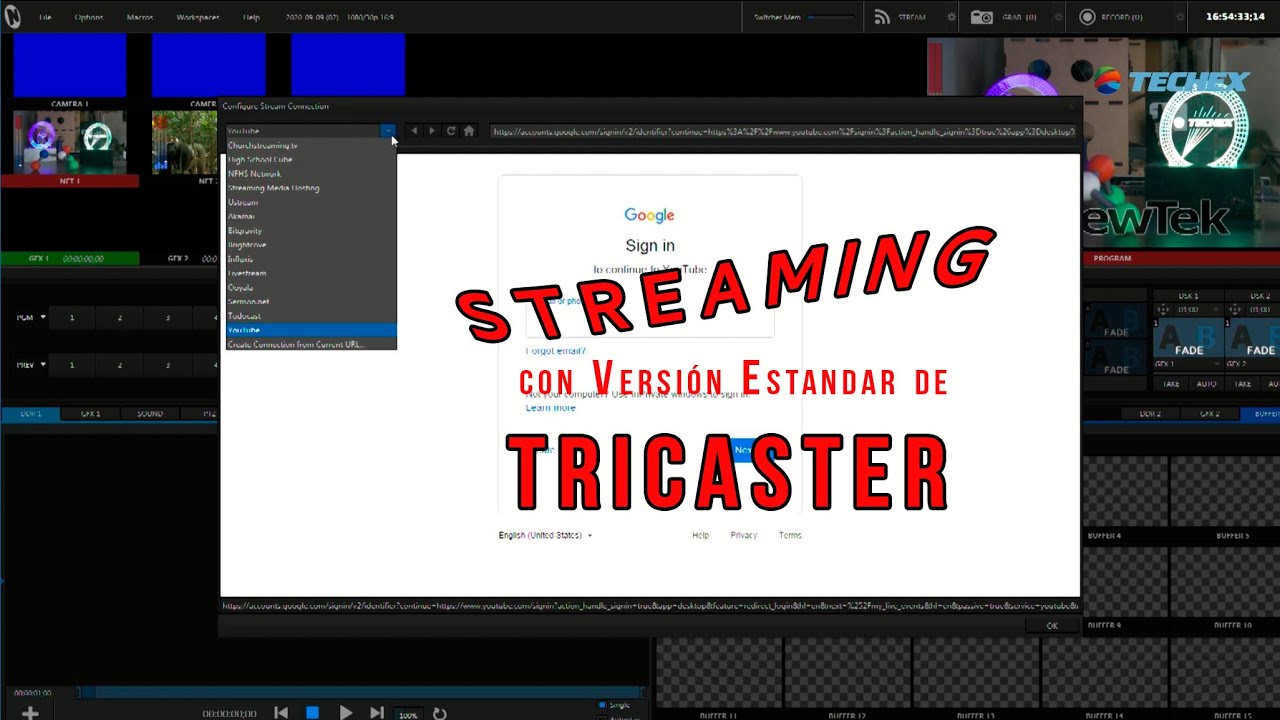
Task: Choose Create Connection from Current URL
Action: pyautogui.click(x=311, y=344)
